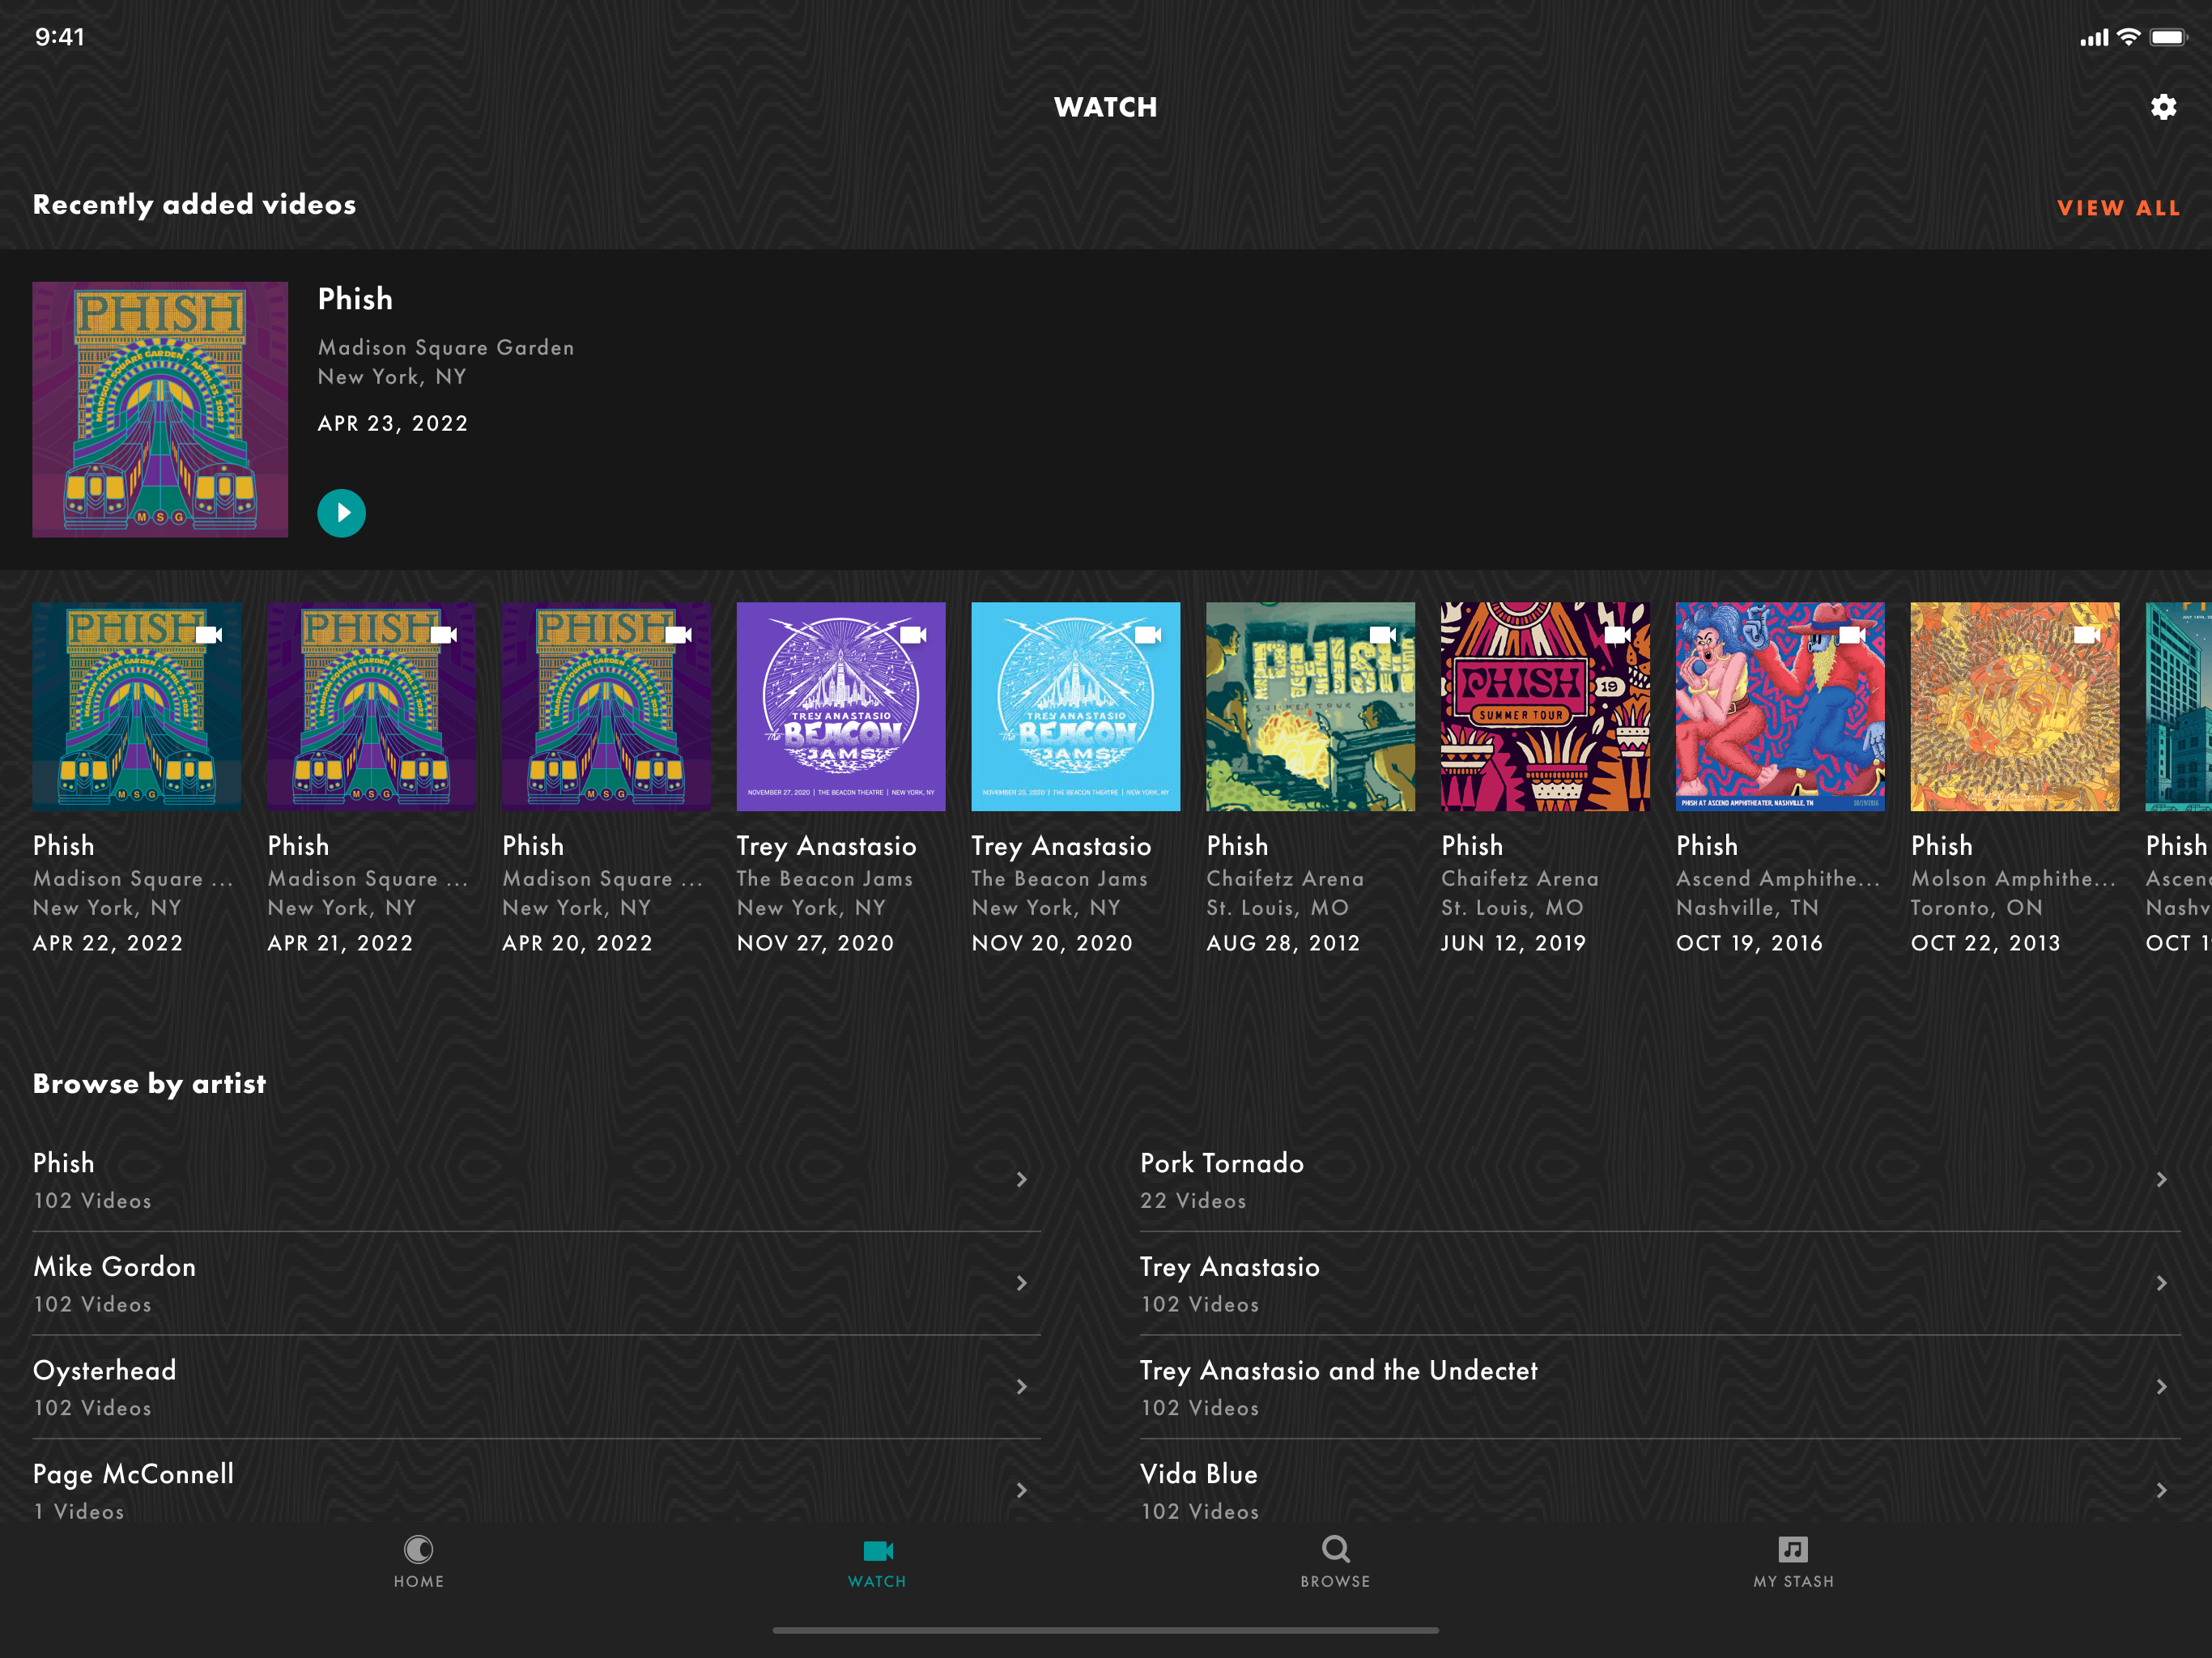Expand Pork Tornado row chevron
This screenshot has height=1658, width=2212.
pyautogui.click(x=2161, y=1180)
